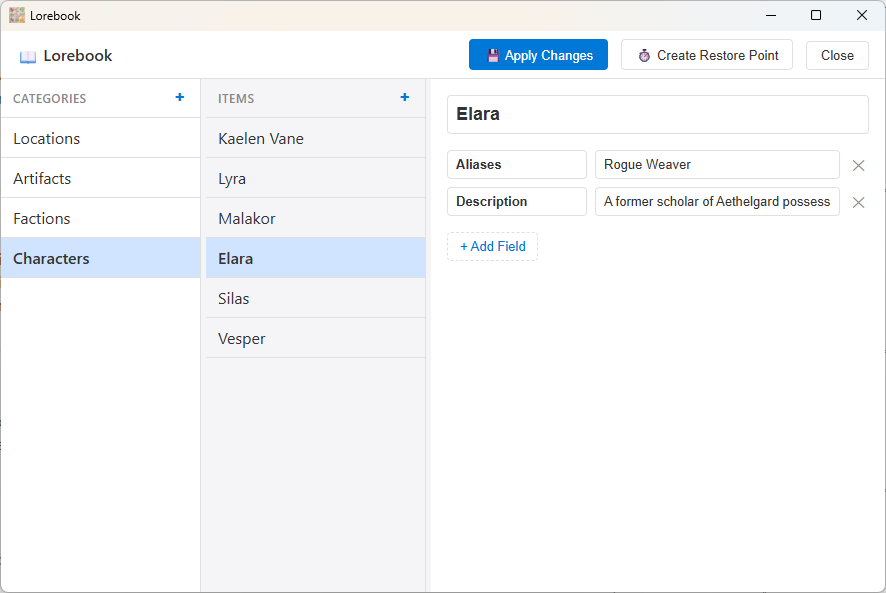886x593 pixels.
Task: Edit the Elara name field
Action: click(657, 114)
